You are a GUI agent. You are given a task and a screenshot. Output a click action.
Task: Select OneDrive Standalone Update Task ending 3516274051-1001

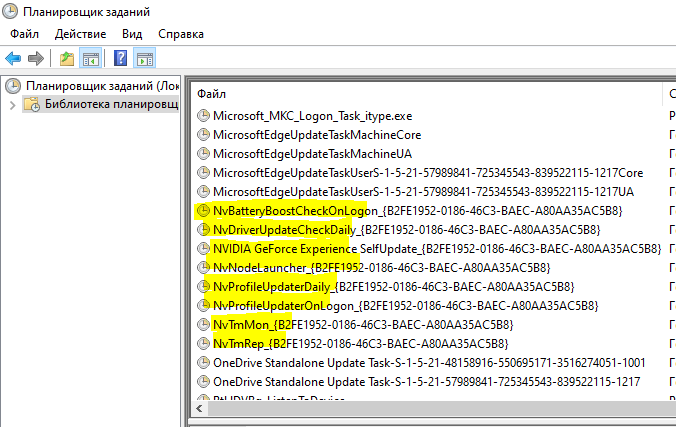pyautogui.click(x=429, y=362)
